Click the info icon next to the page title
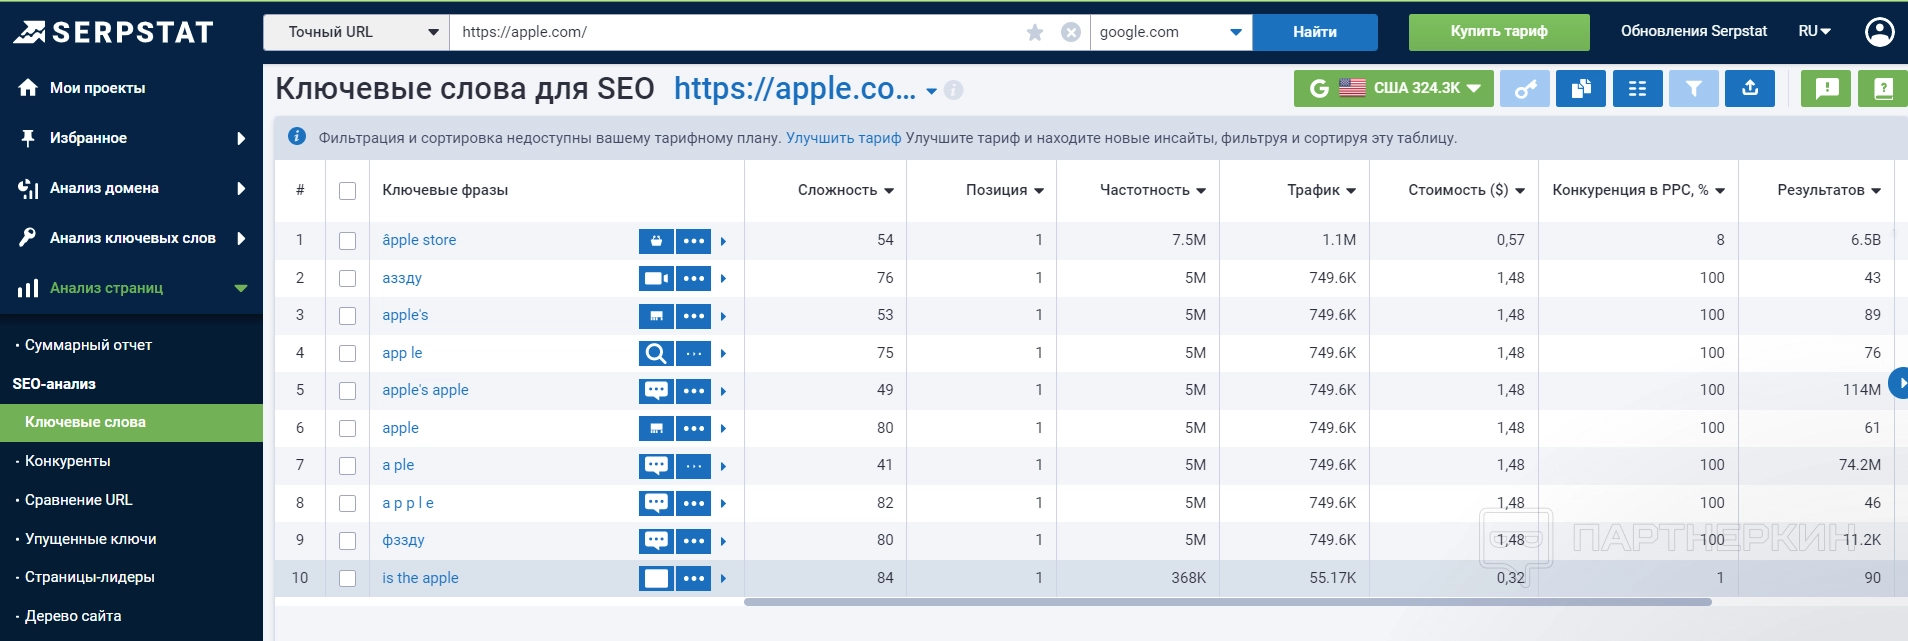 (954, 90)
